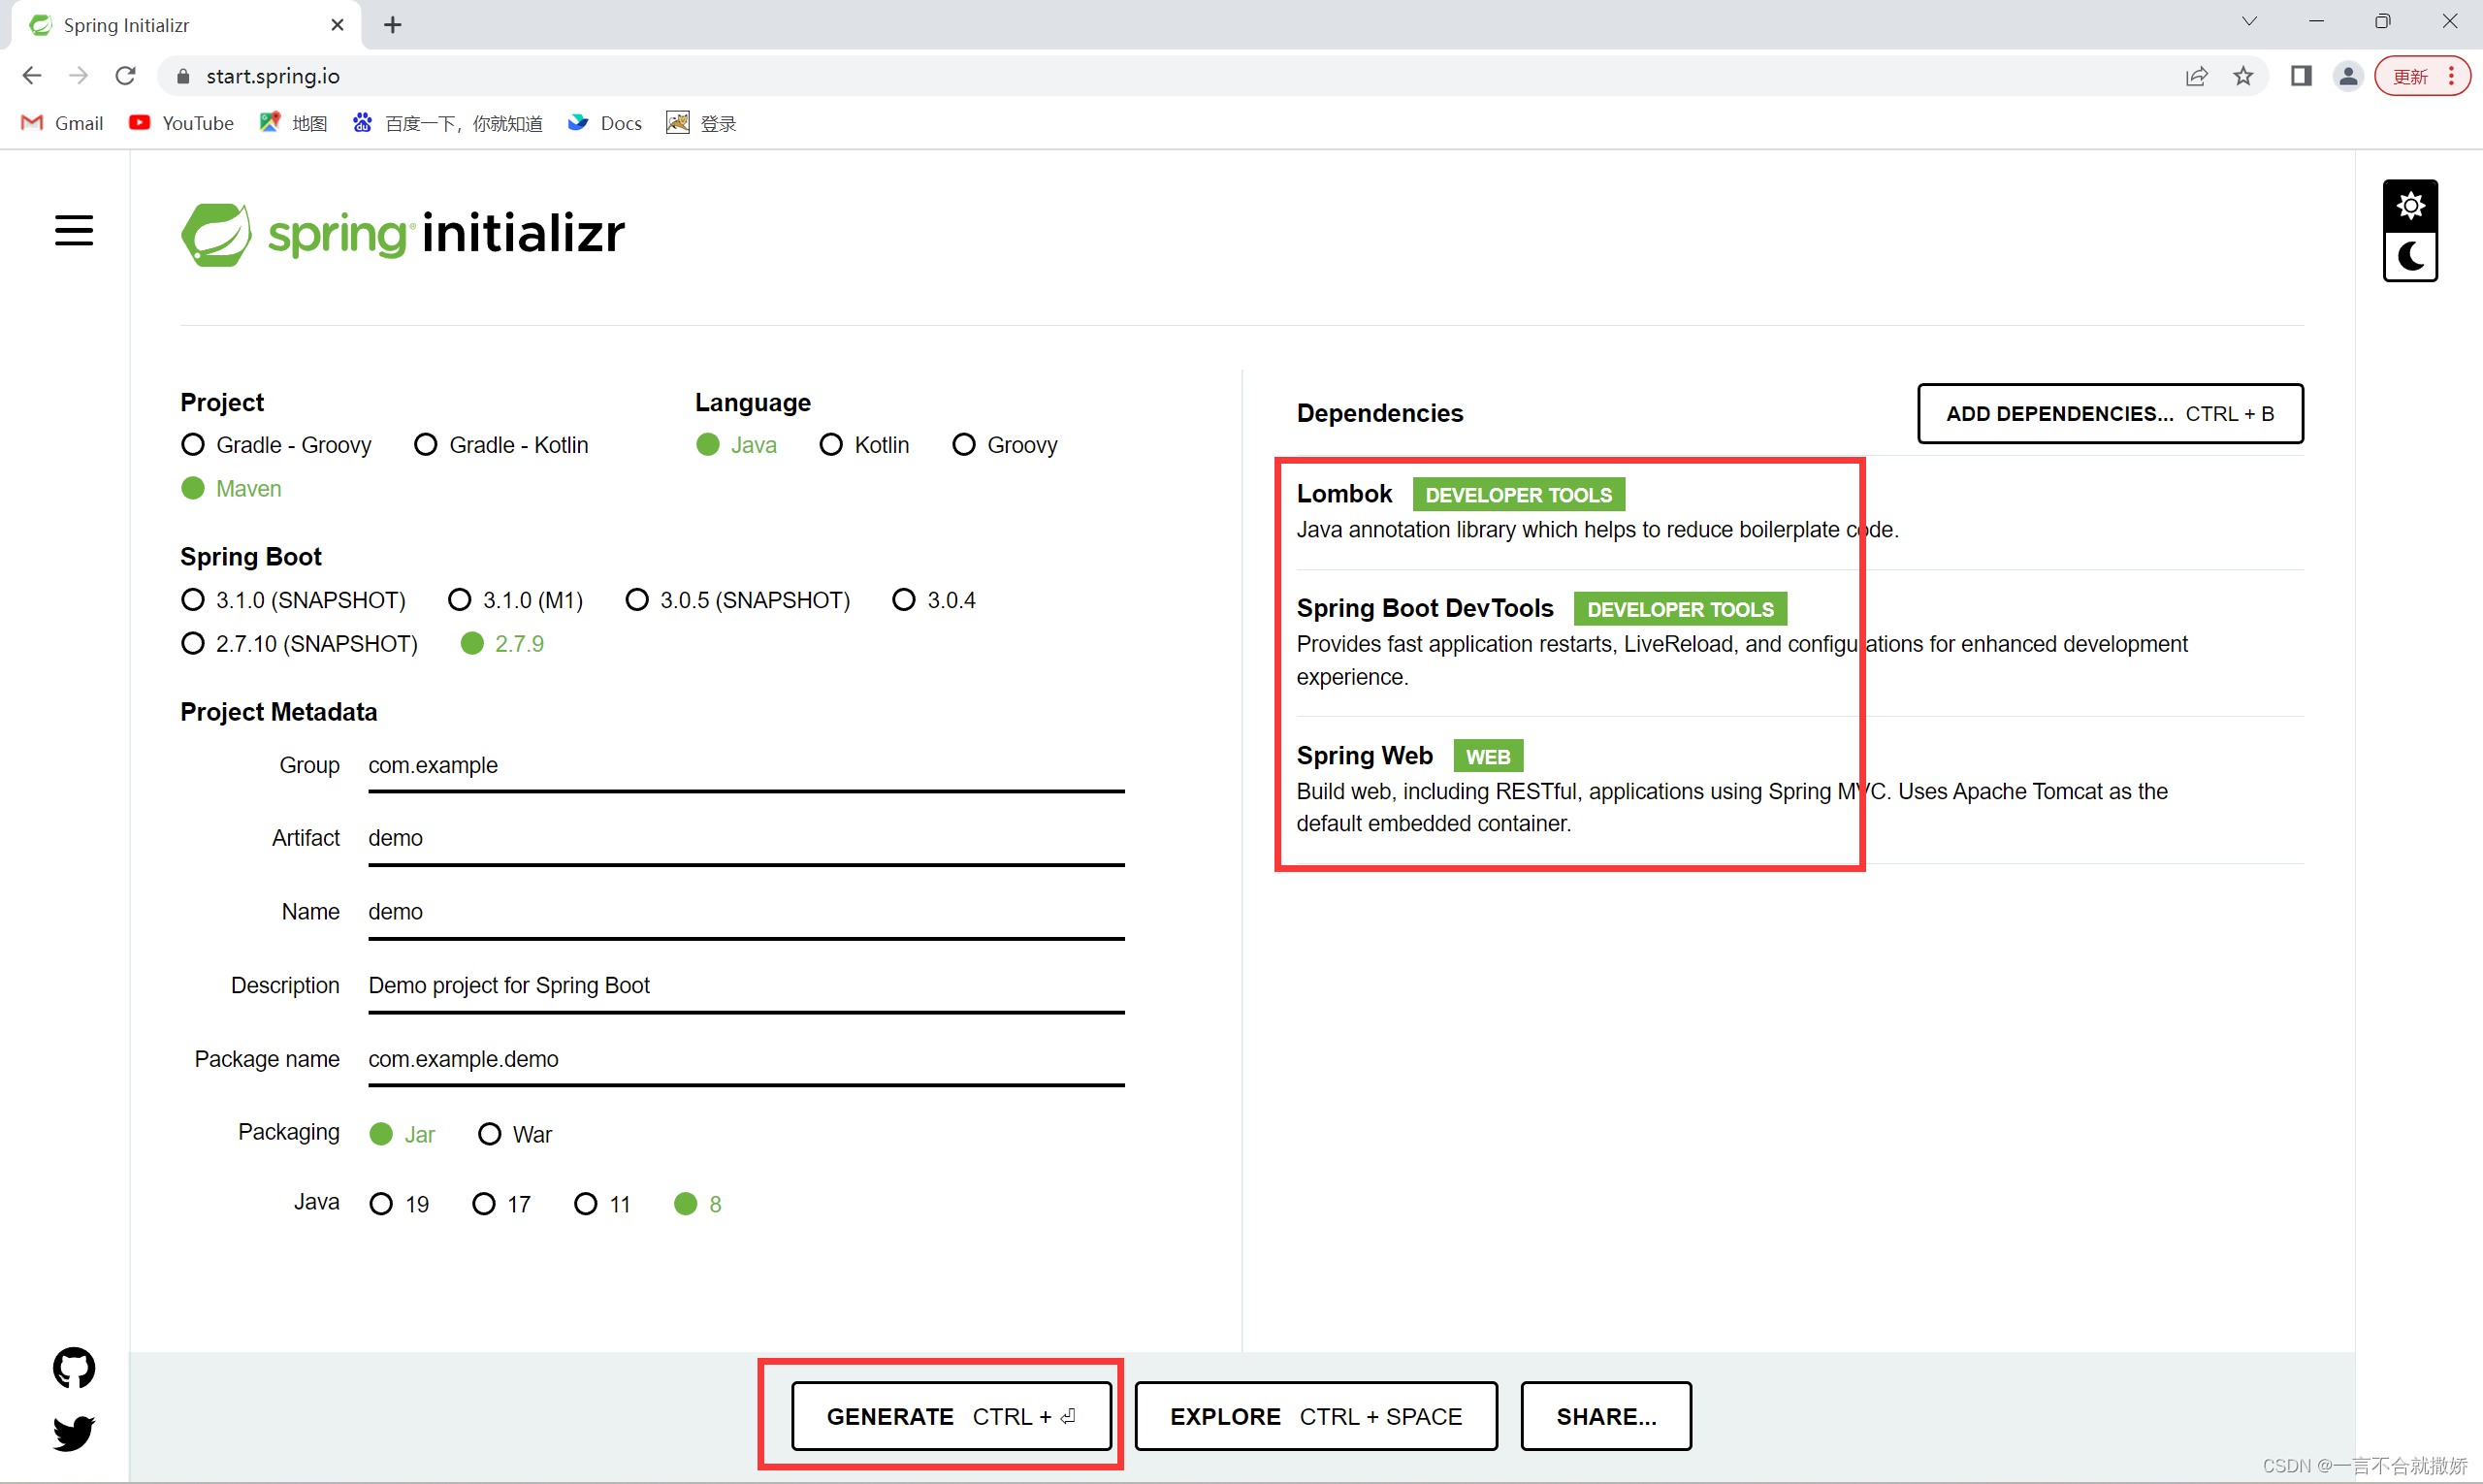Image resolution: width=2483 pixels, height=1484 pixels.
Task: Reload the start.spring.io page
Action: pyautogui.click(x=125, y=76)
